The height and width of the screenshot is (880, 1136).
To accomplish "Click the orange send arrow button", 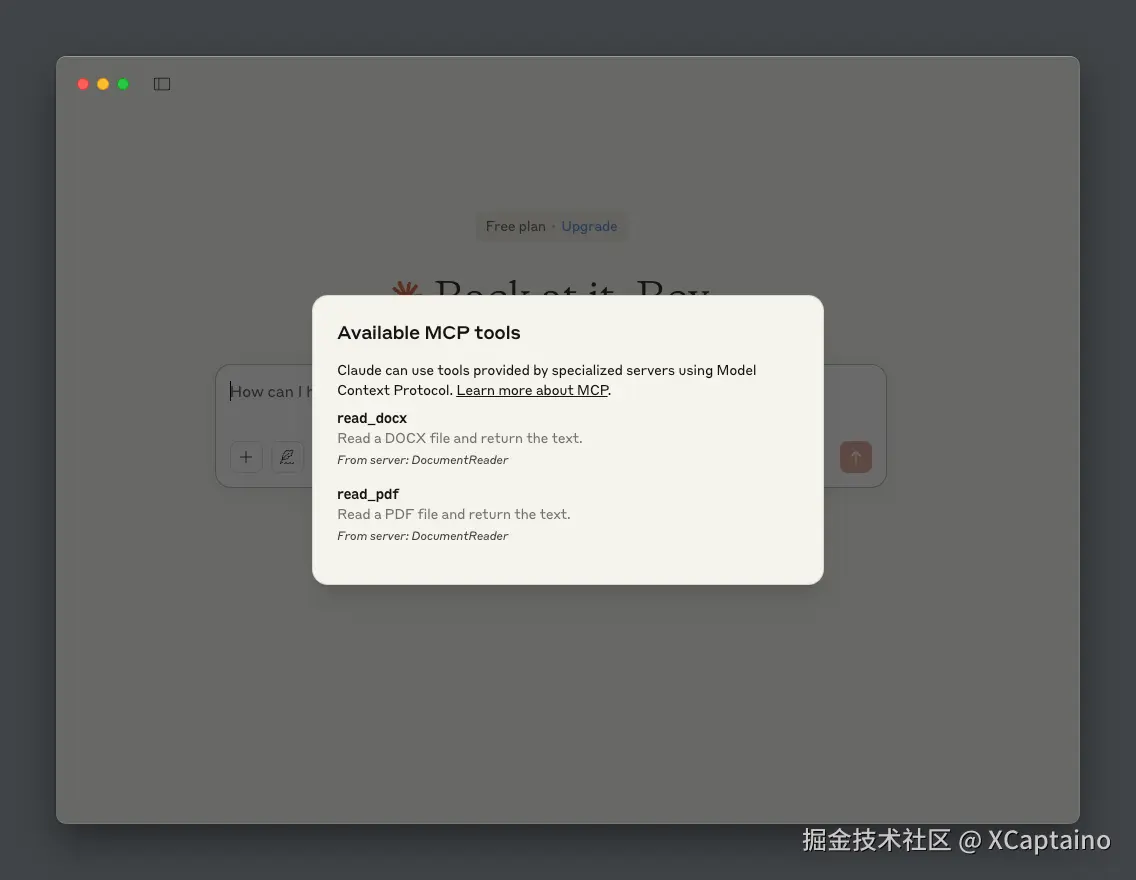I will [x=855, y=457].
